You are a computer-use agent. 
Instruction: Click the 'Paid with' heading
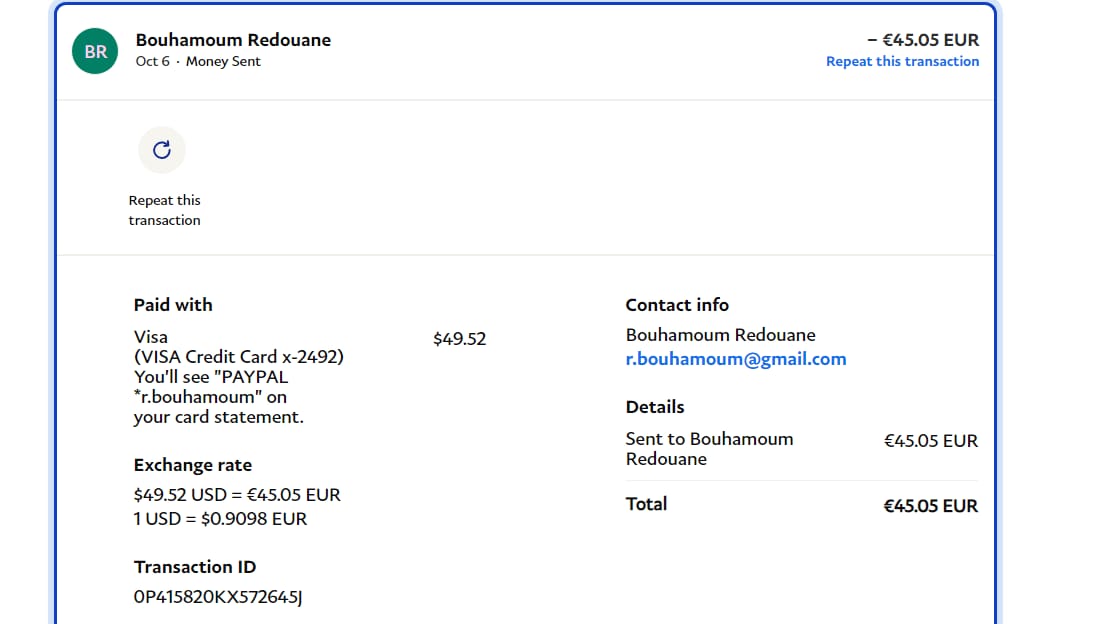[x=173, y=305]
